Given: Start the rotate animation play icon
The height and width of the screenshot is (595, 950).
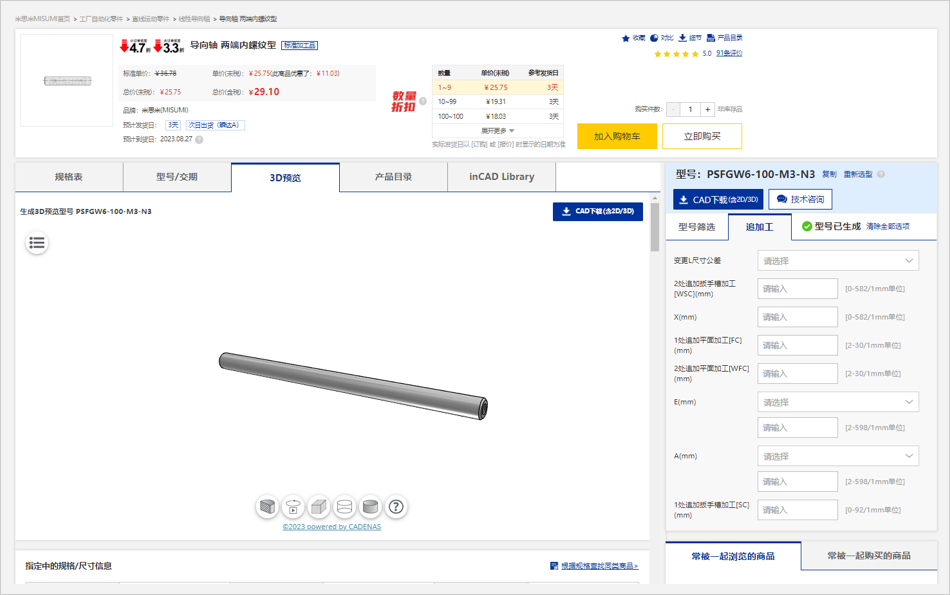Looking at the screenshot, I should [x=293, y=507].
